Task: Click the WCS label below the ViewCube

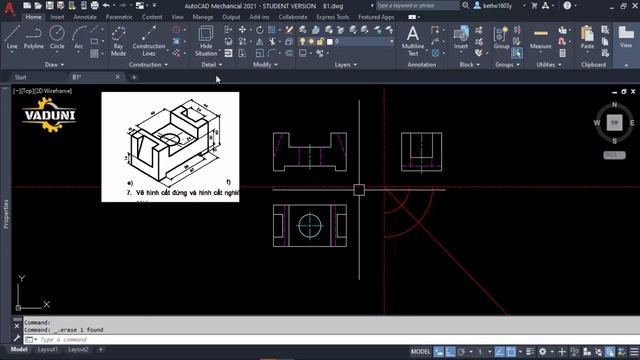Action: point(614,155)
